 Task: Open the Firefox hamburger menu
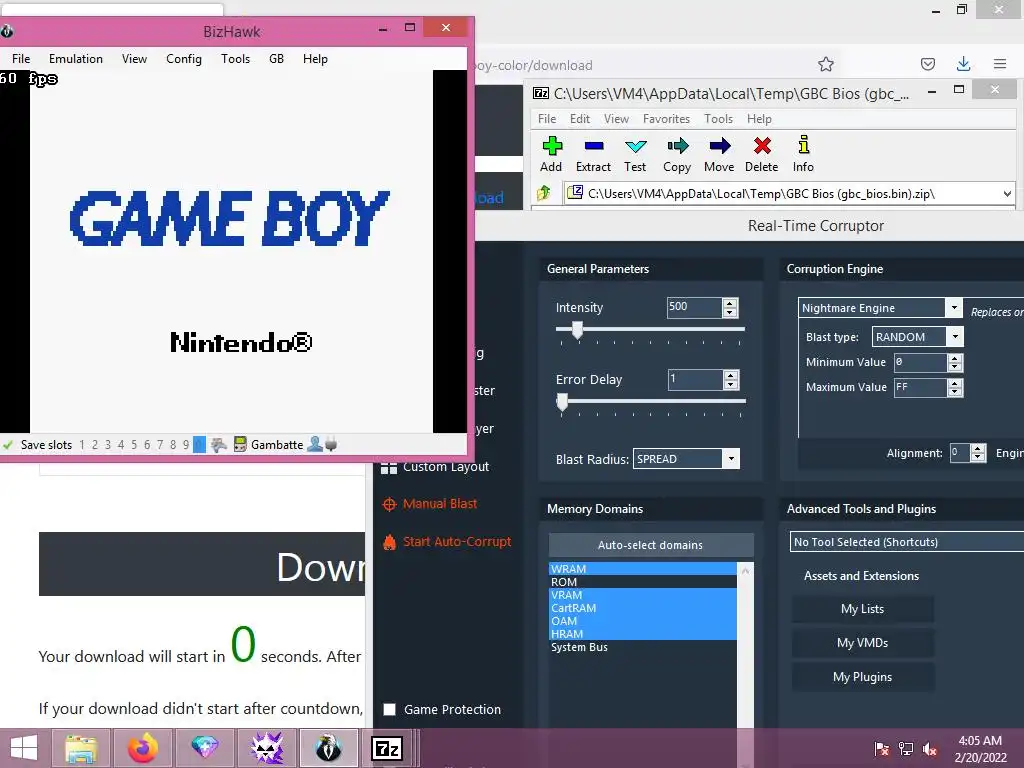click(1000, 63)
